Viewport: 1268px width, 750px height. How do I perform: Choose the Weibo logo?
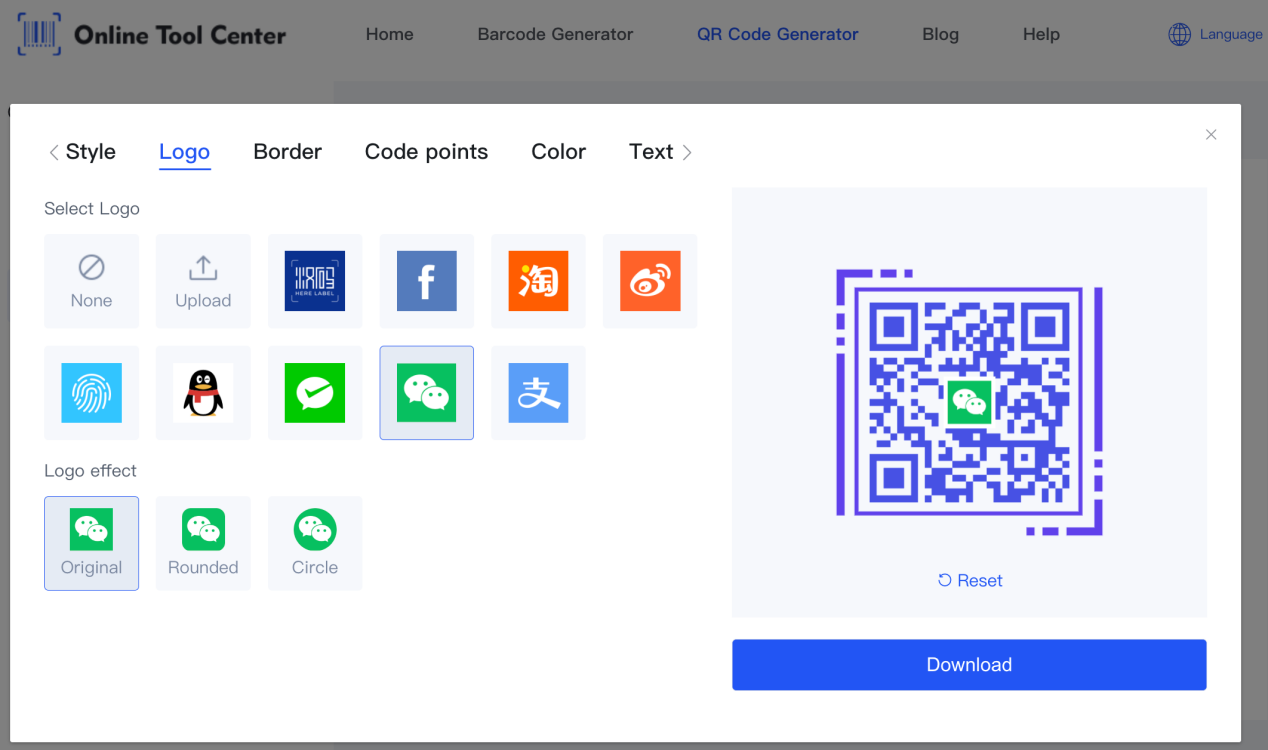click(x=650, y=281)
